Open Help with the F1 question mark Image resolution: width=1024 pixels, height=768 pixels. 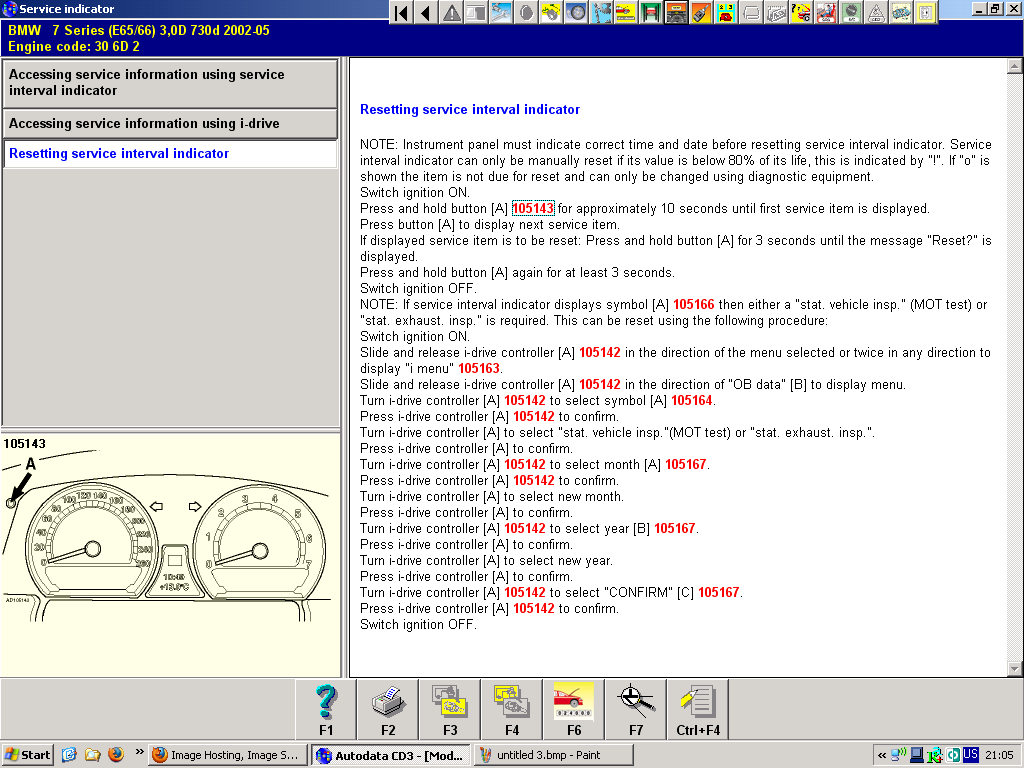(326, 710)
